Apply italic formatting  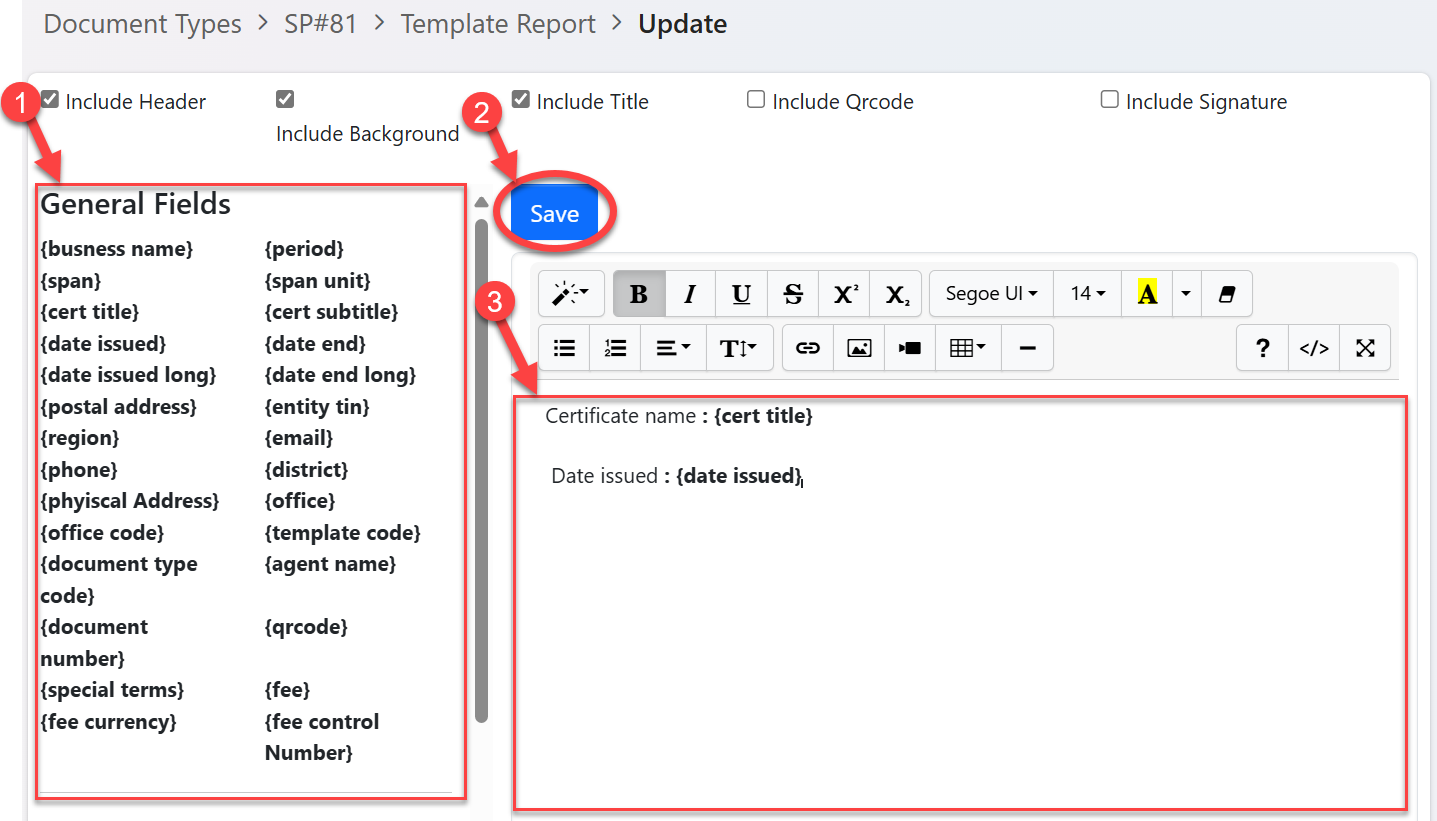[x=690, y=294]
